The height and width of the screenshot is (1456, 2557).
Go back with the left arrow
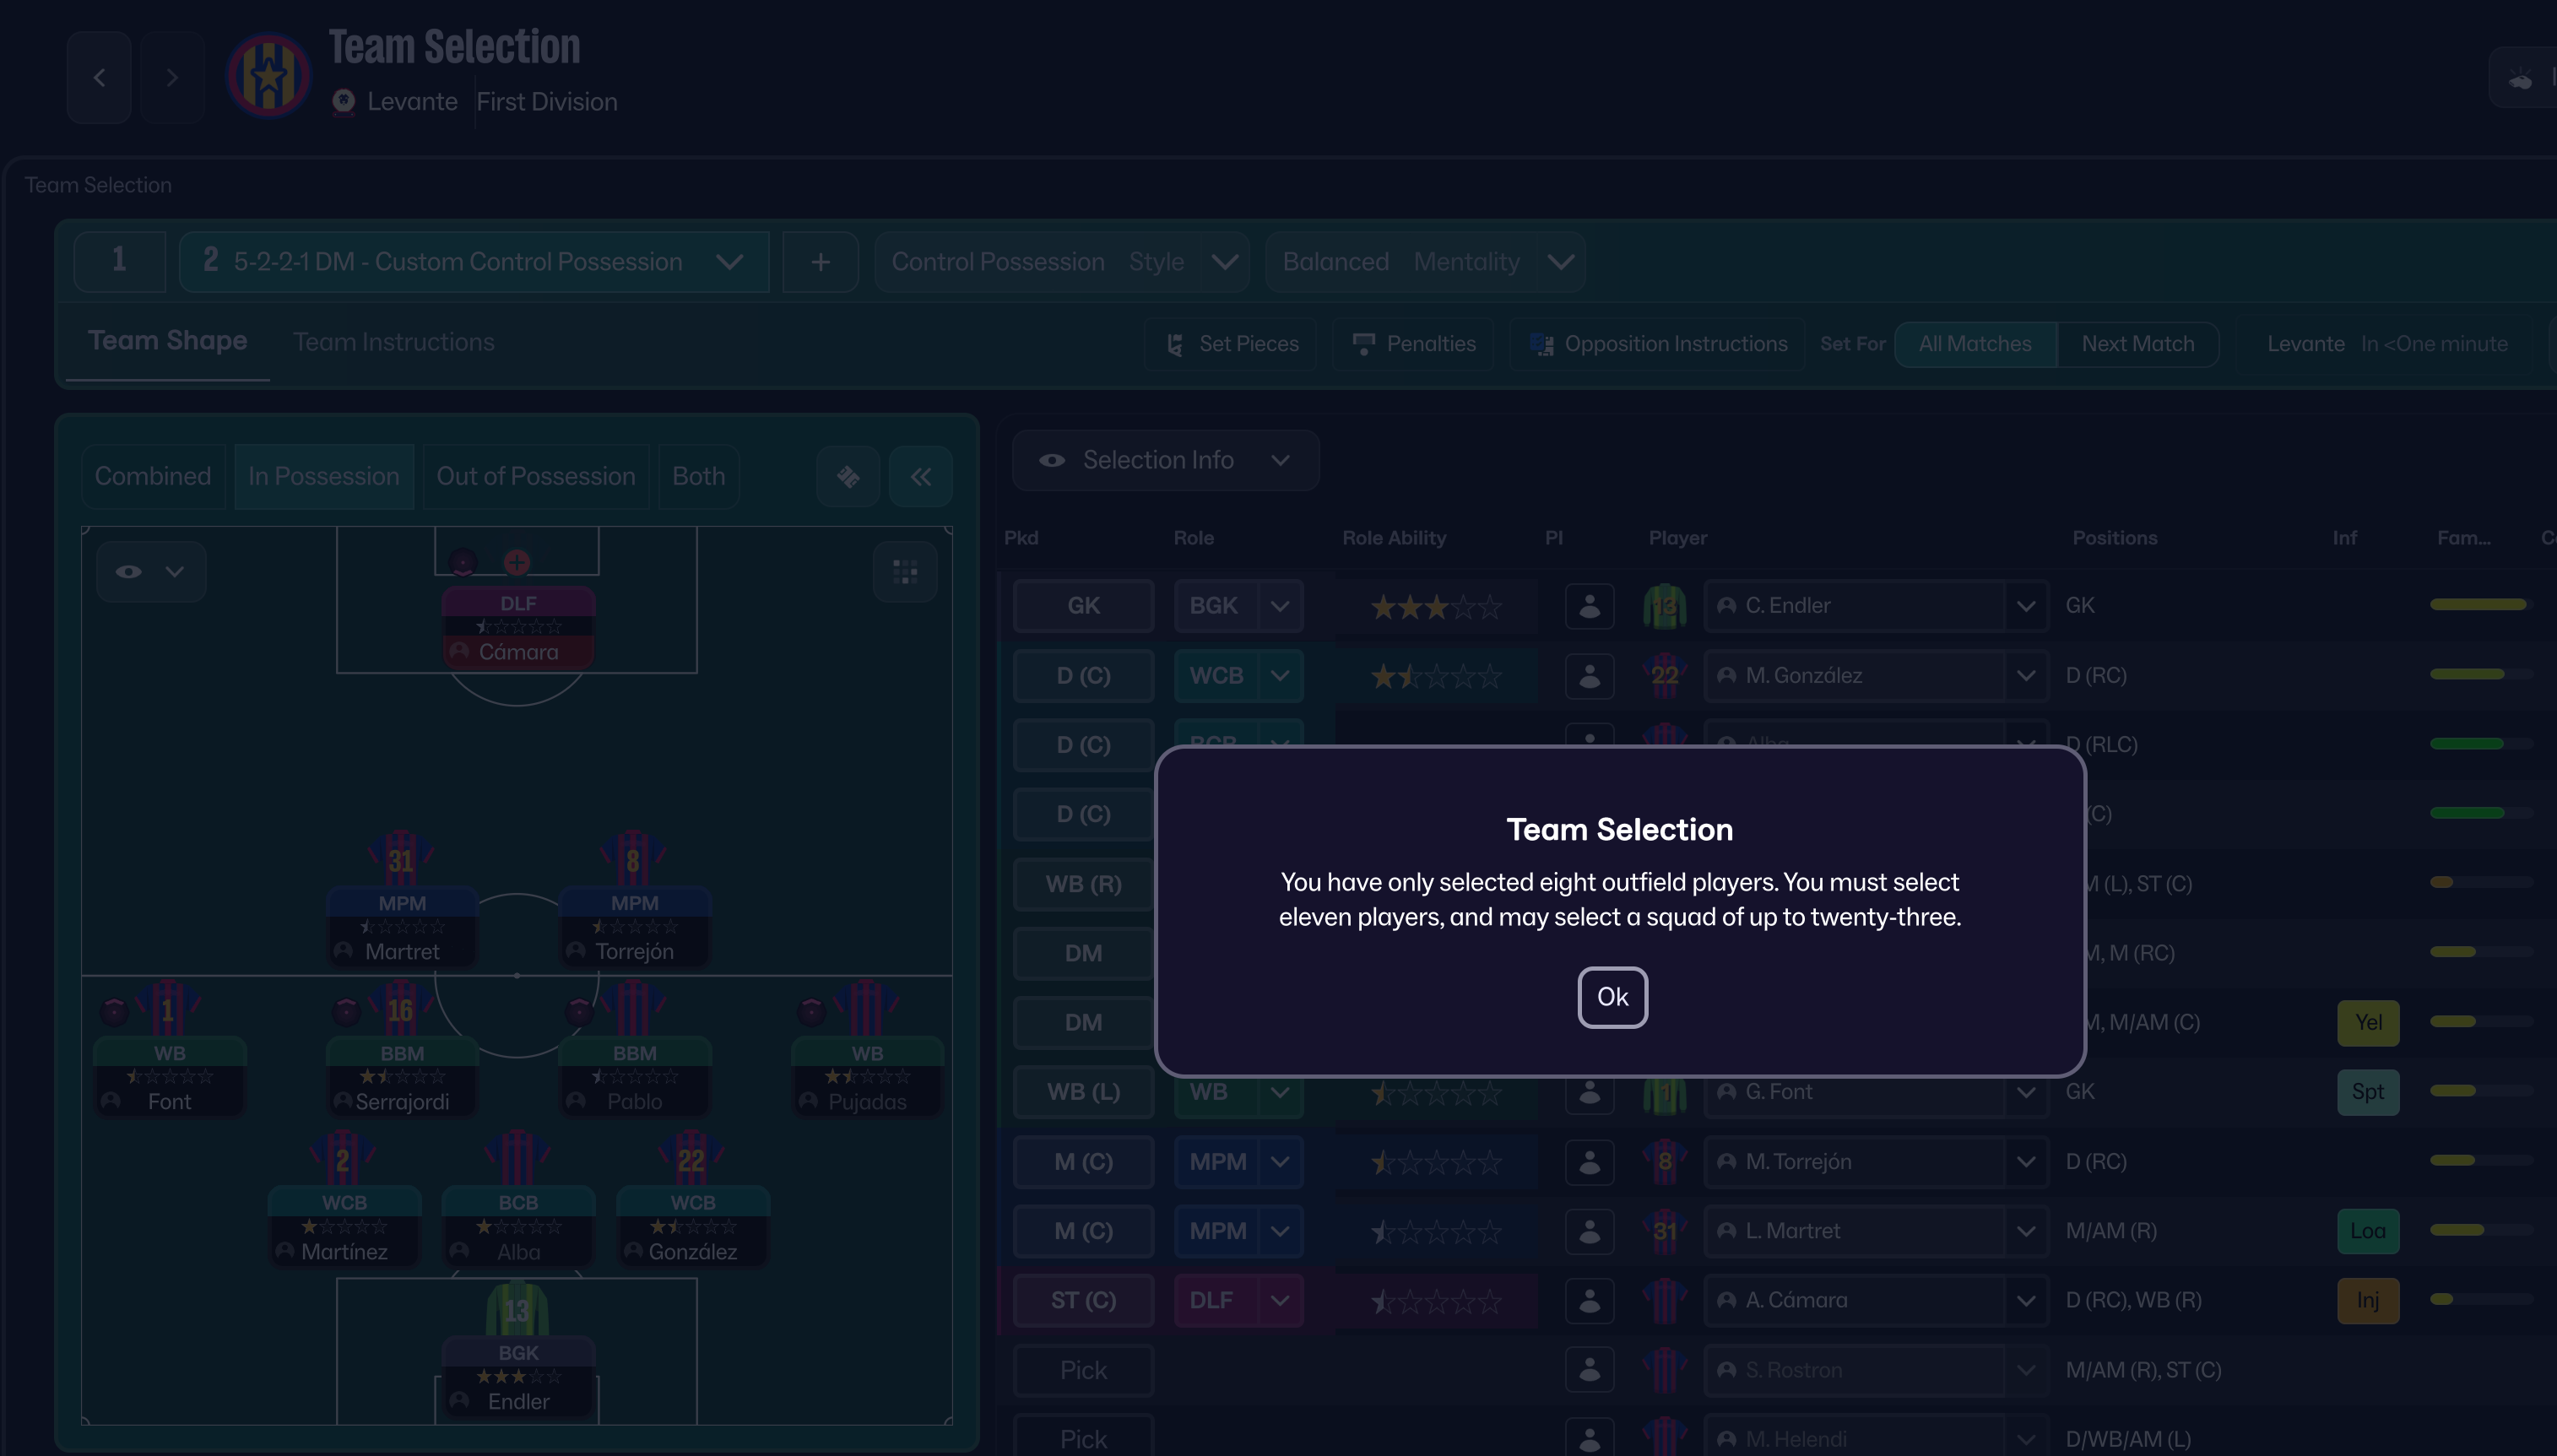click(x=99, y=77)
